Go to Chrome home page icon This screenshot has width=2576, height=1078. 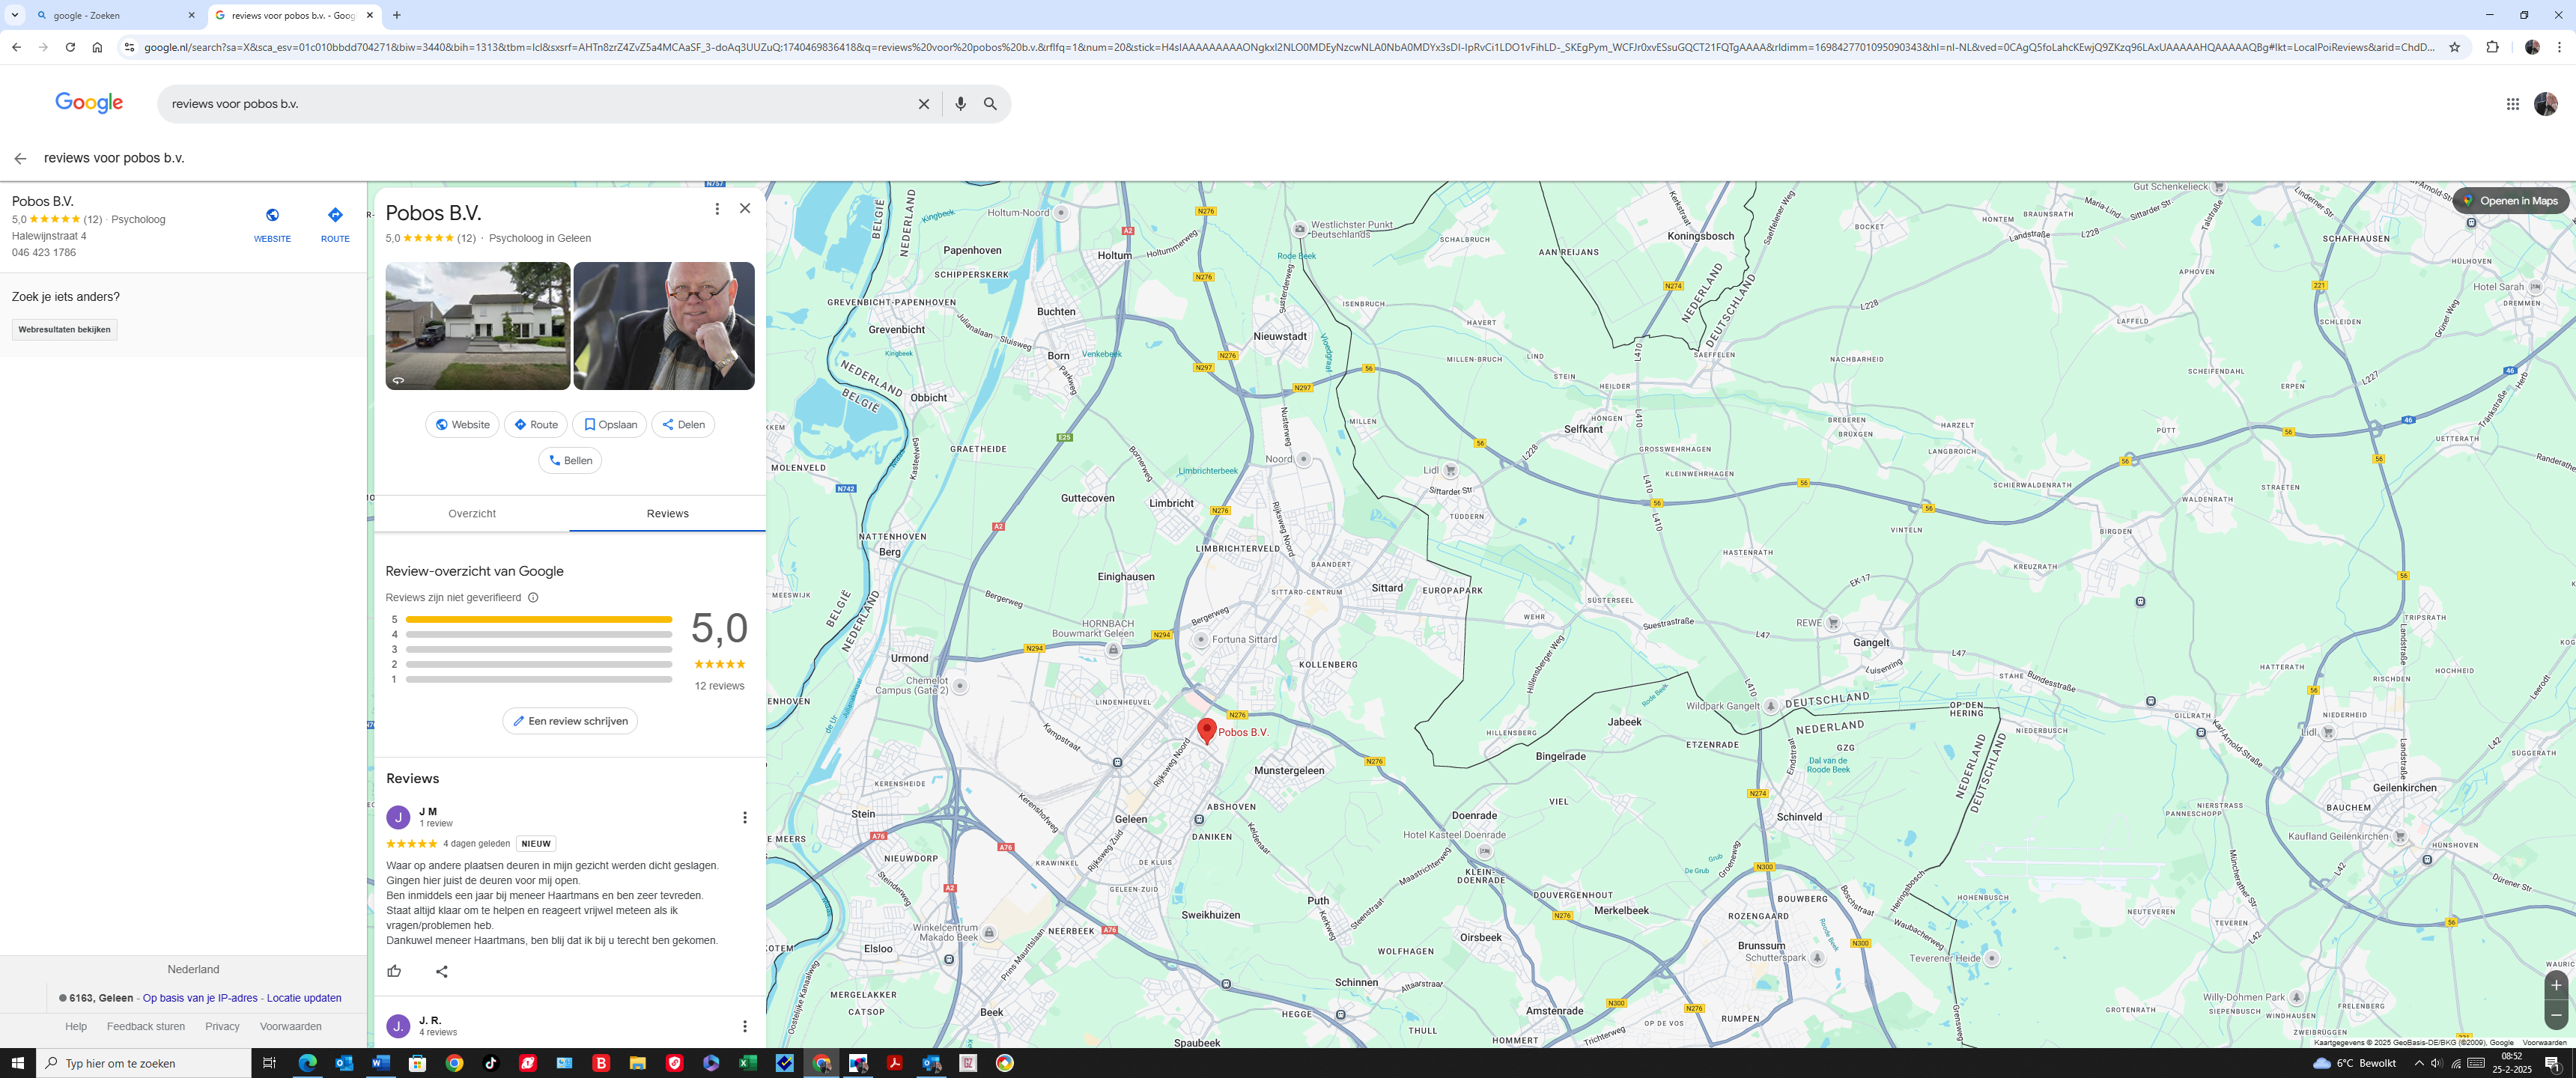[97, 47]
